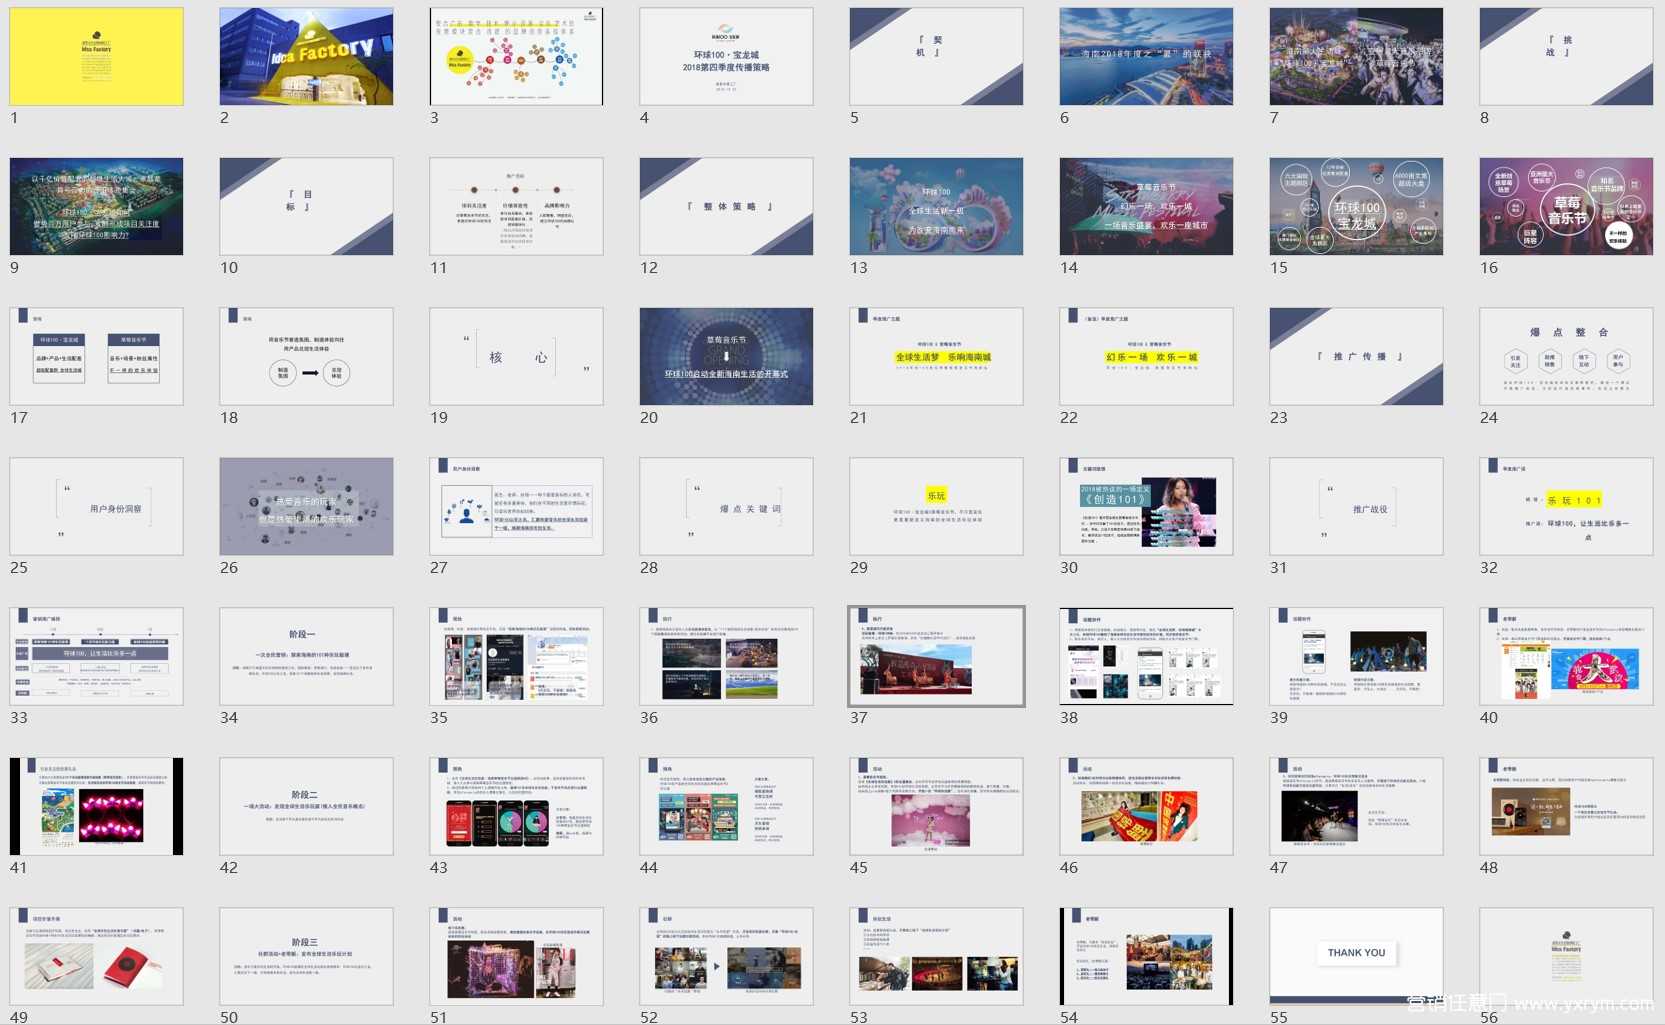
Task: Select slide 19 quoting 核心
Action: coord(516,356)
